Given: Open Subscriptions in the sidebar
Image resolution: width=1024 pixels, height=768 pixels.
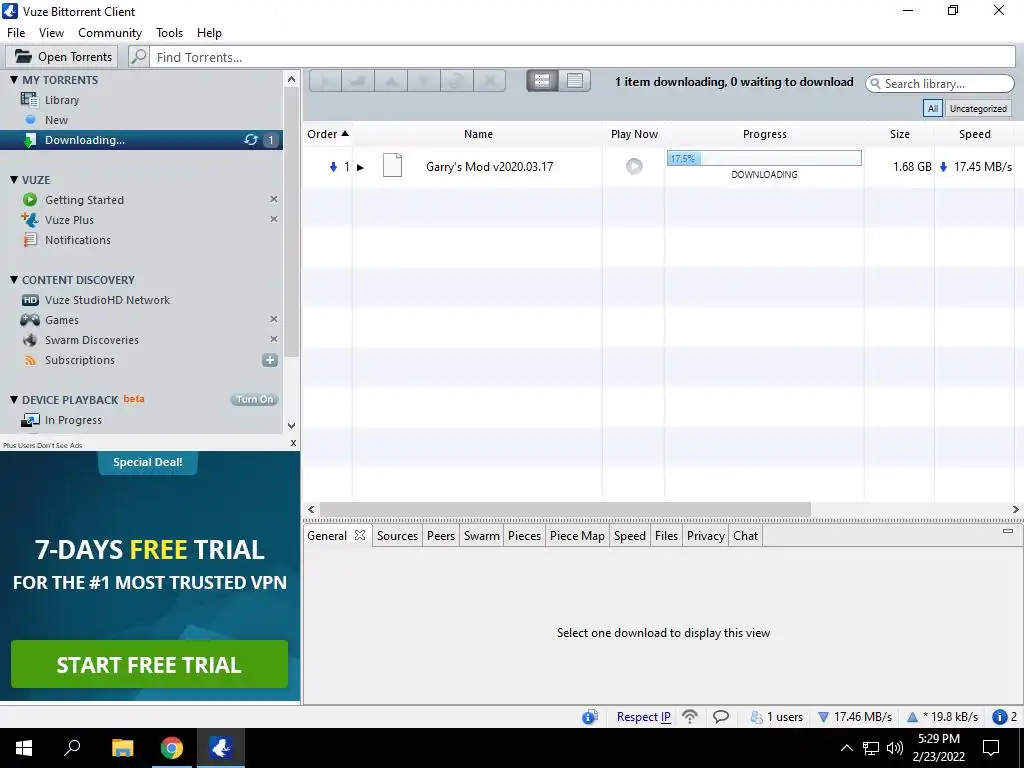Looking at the screenshot, I should coord(141,360).
